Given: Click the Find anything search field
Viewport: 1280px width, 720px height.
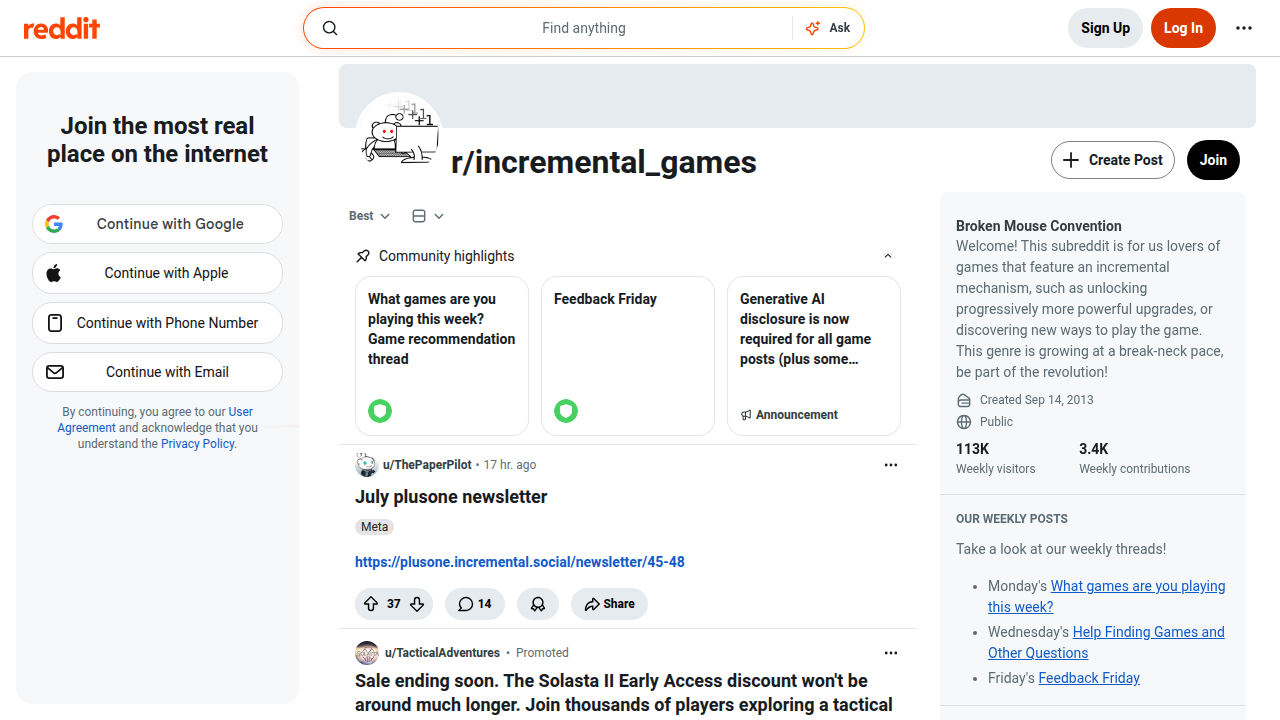Looking at the screenshot, I should [584, 28].
